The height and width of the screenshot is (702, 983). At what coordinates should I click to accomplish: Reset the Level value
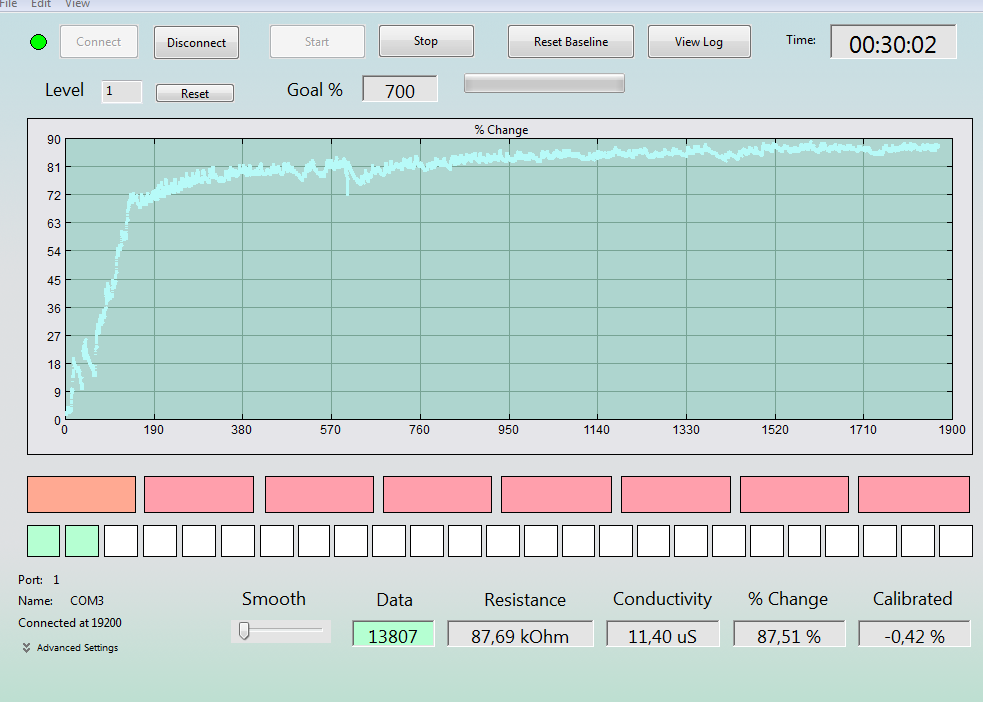click(x=195, y=93)
